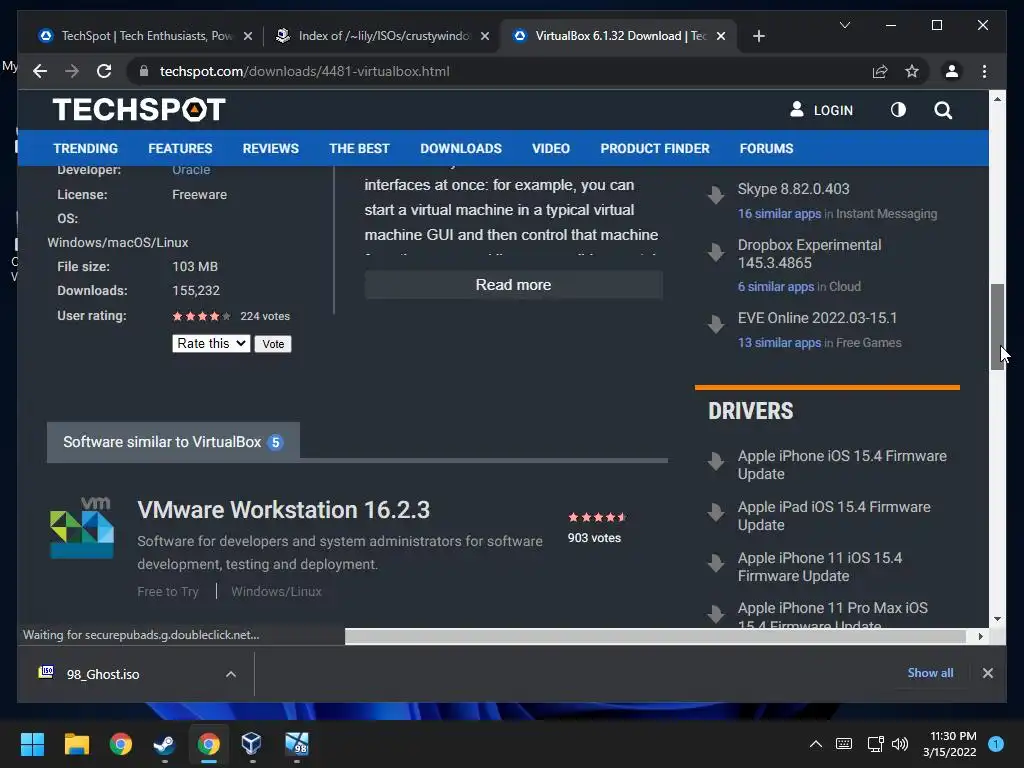Open THE BEST section
The image size is (1024, 768).
point(359,148)
